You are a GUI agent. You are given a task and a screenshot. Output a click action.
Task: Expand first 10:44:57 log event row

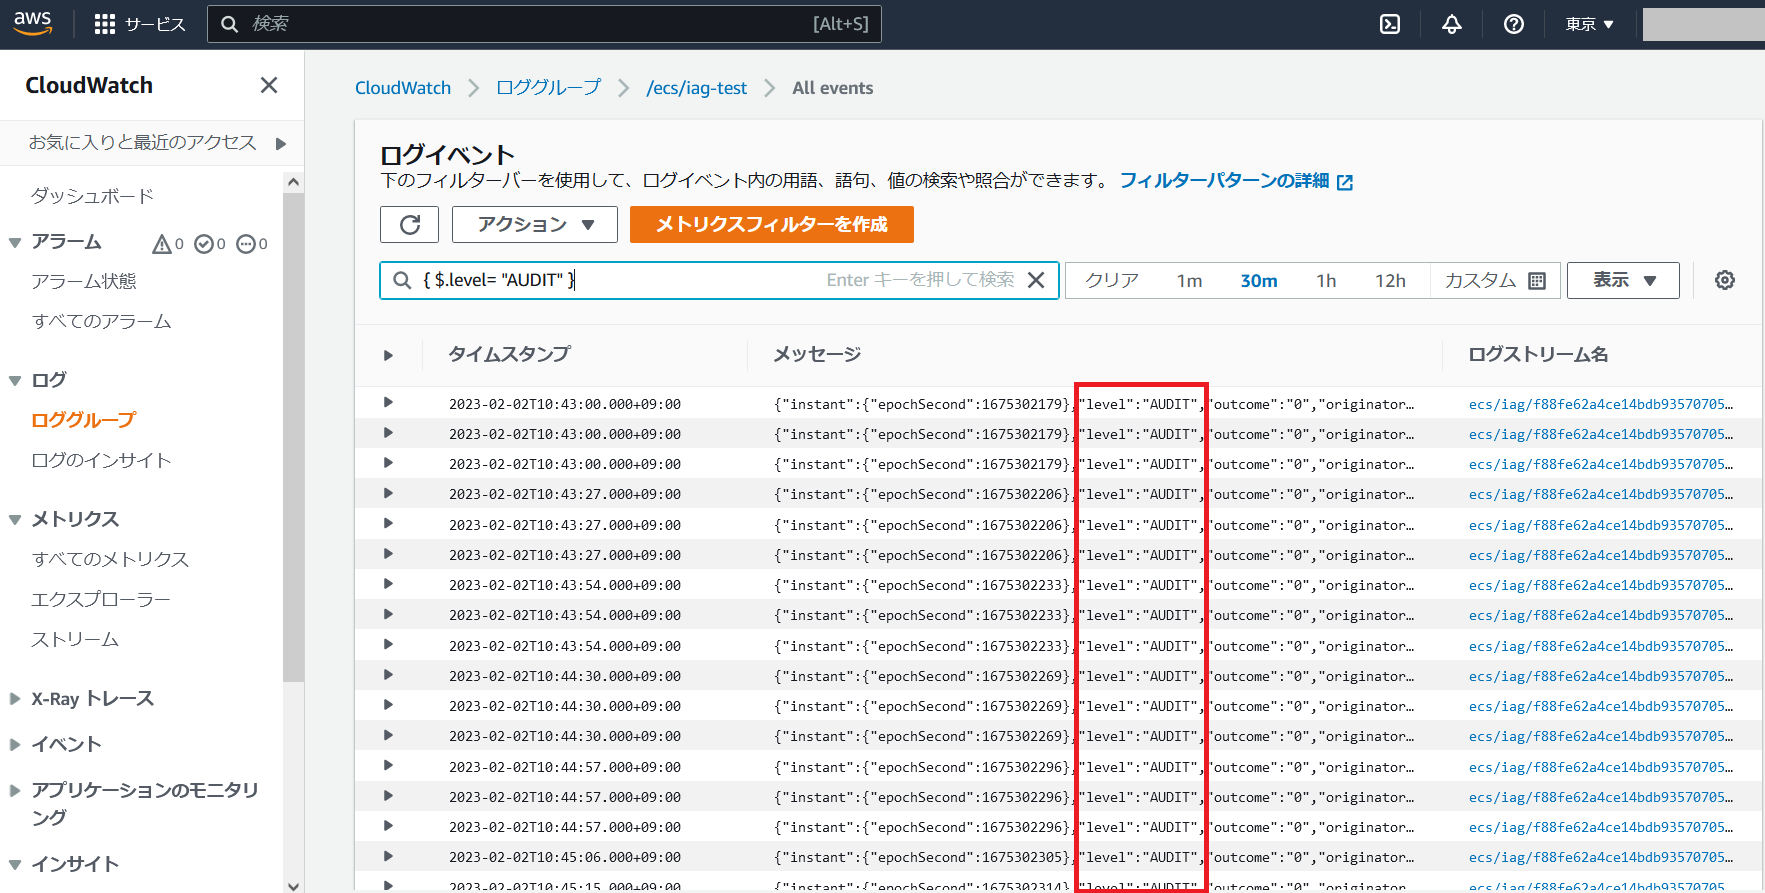388,765
